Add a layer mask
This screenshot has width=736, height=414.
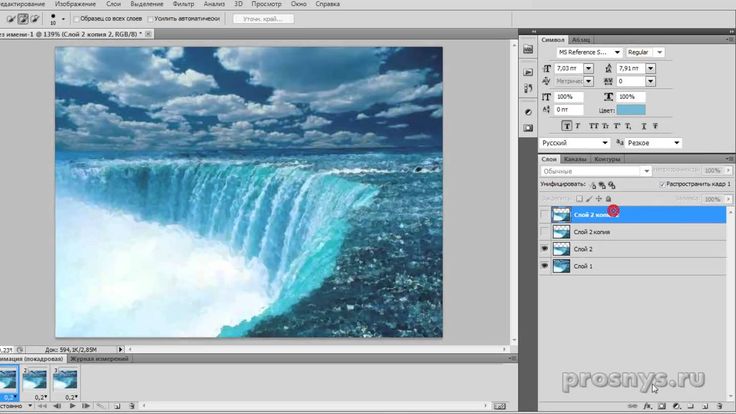coord(662,406)
